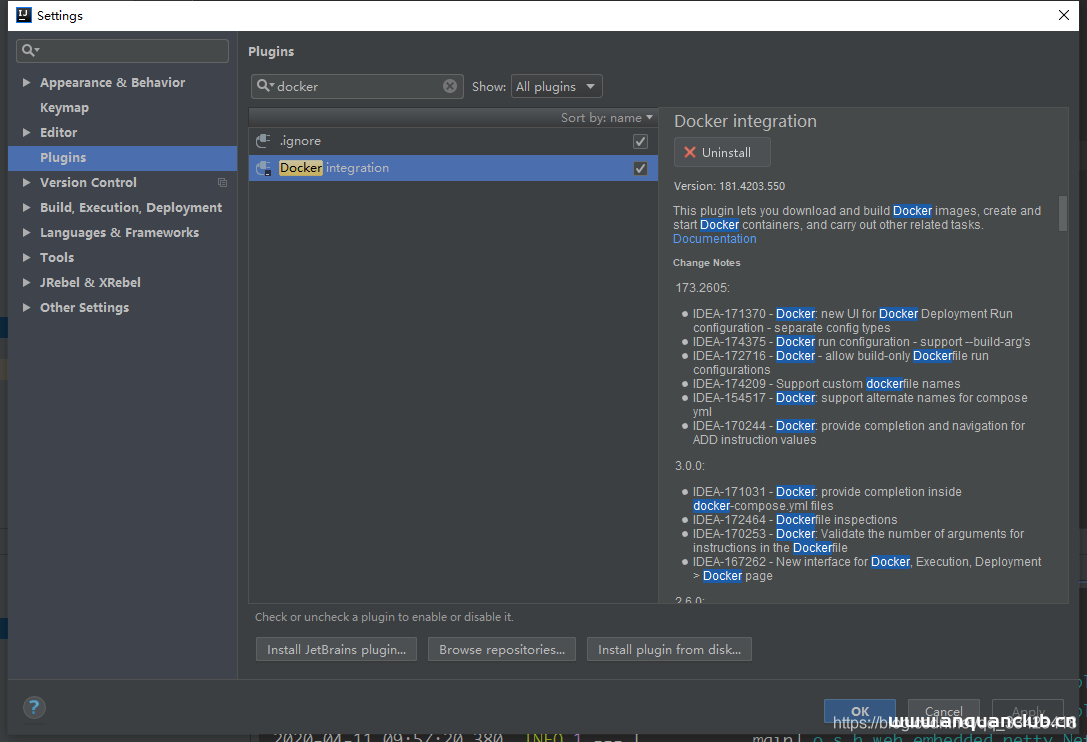Open the Sort by name dropdown
1087x742 pixels.
click(x=607, y=118)
